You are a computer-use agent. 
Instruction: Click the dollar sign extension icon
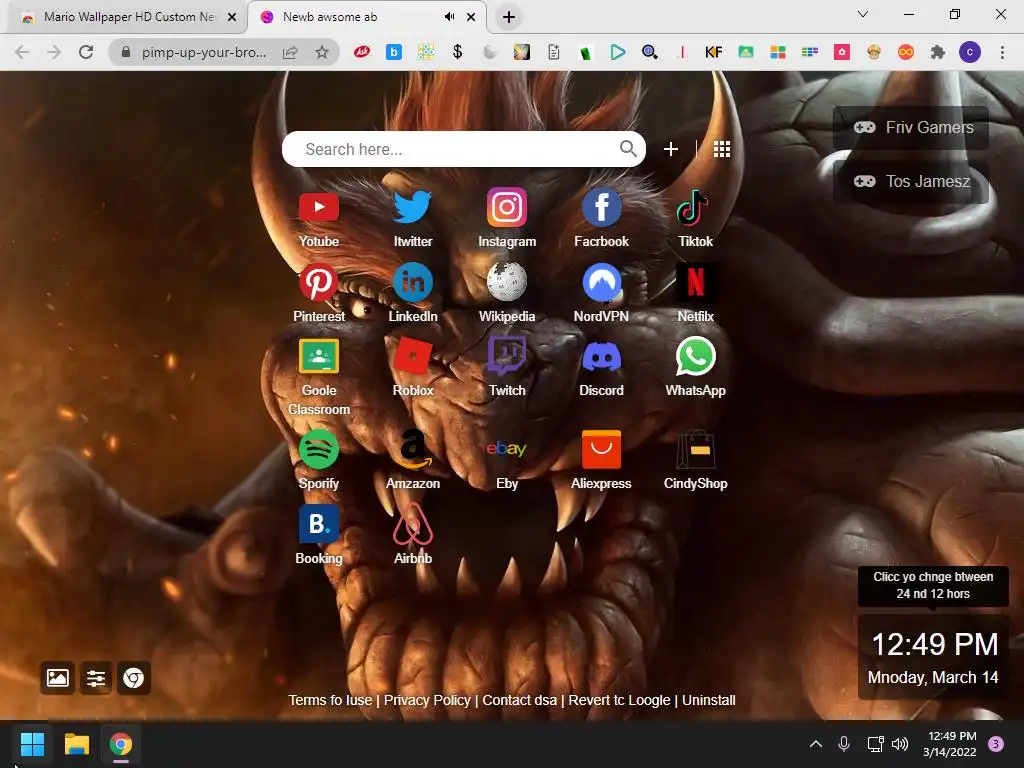(458, 52)
